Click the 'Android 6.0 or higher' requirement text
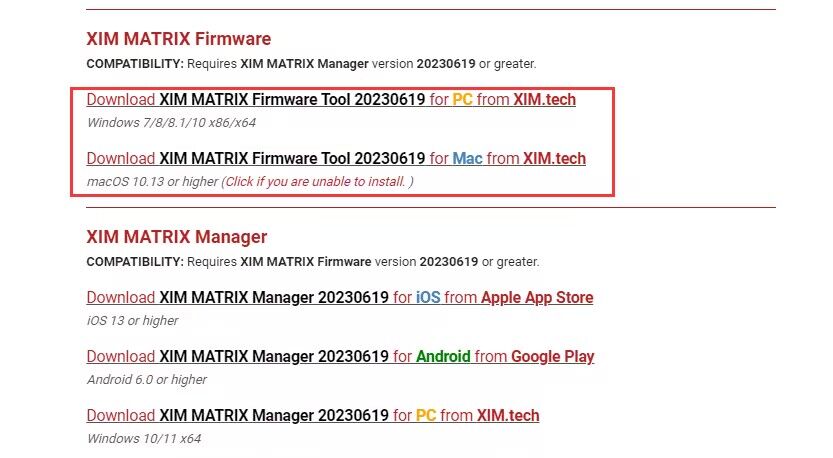The image size is (833, 458). click(147, 379)
